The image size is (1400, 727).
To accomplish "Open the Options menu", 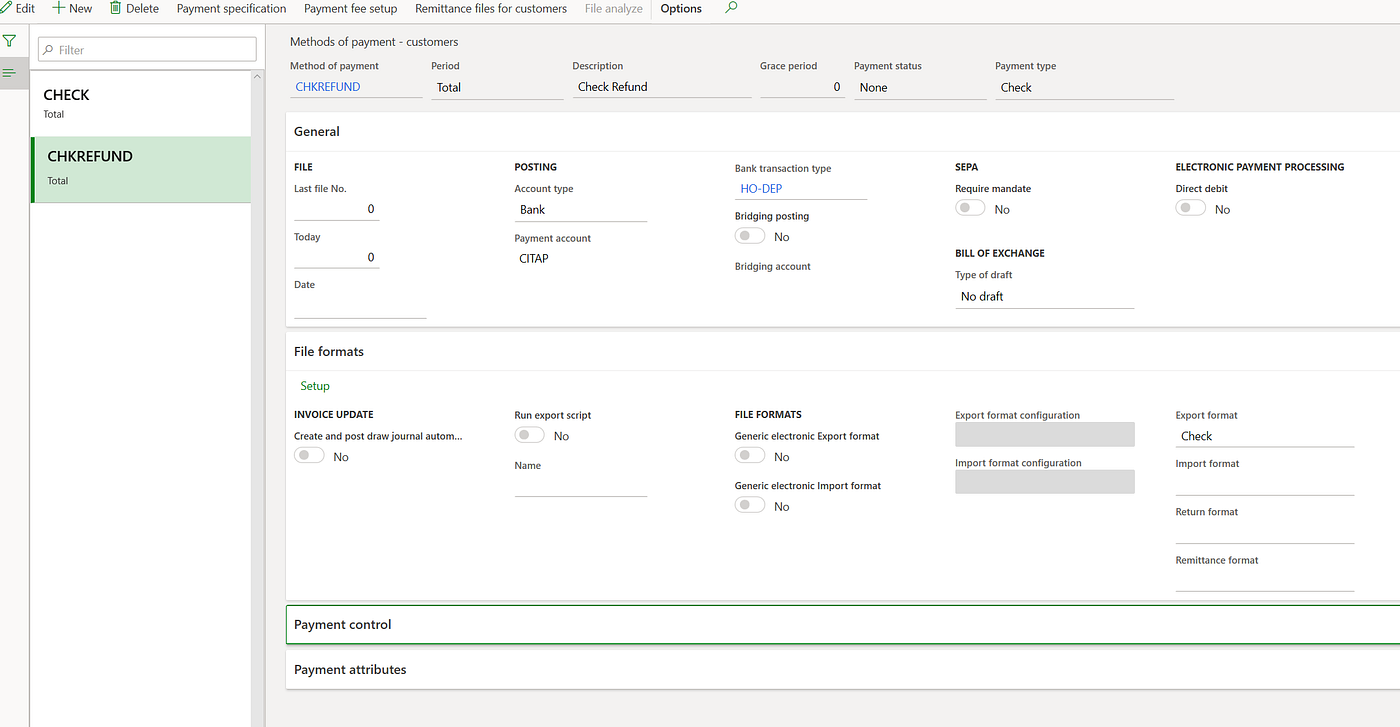I will click(x=680, y=9).
